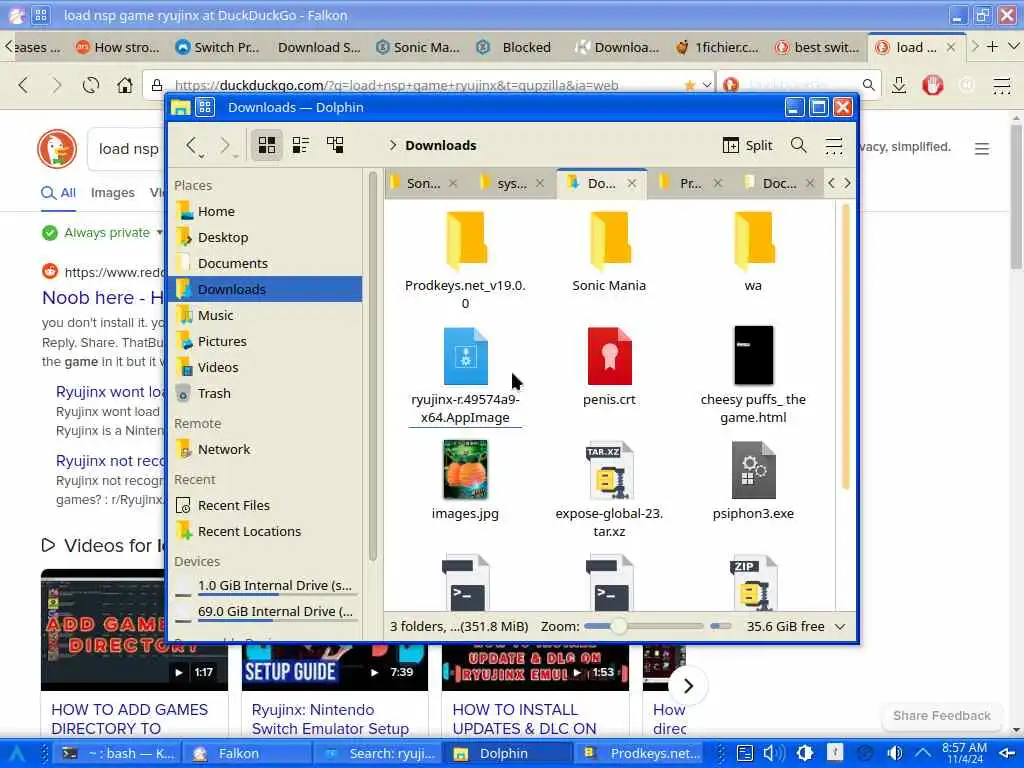Select the psiphon3.exe file
The width and height of the screenshot is (1024, 768).
[x=753, y=480]
